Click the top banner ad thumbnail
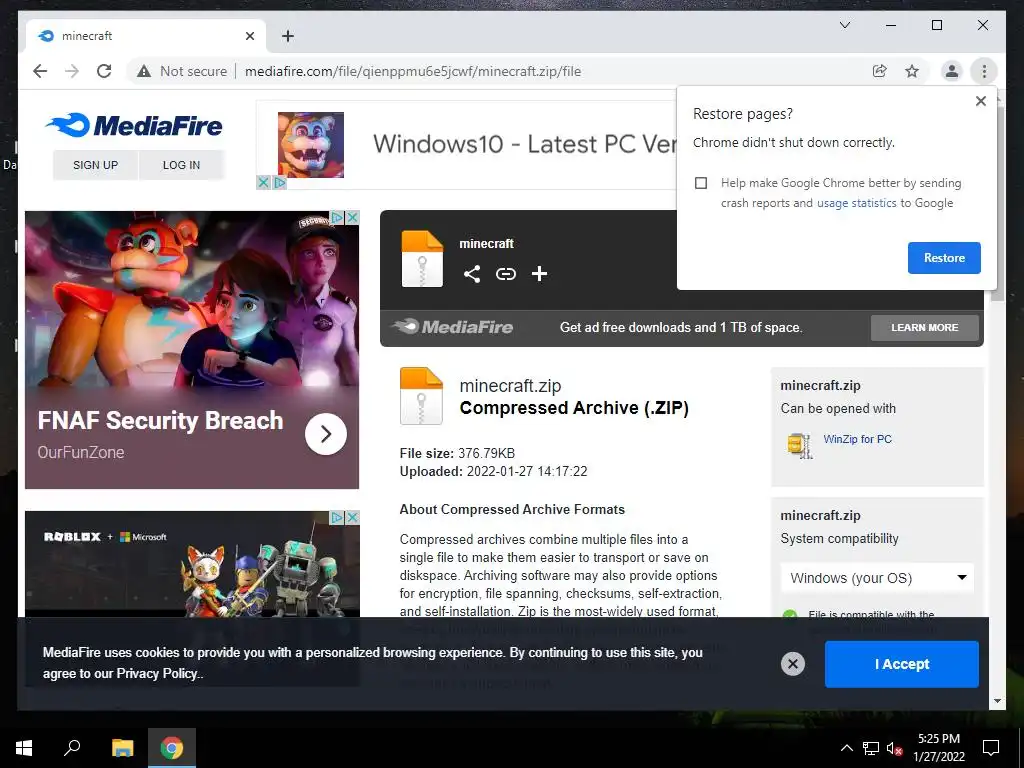This screenshot has width=1024, height=768. tap(311, 145)
